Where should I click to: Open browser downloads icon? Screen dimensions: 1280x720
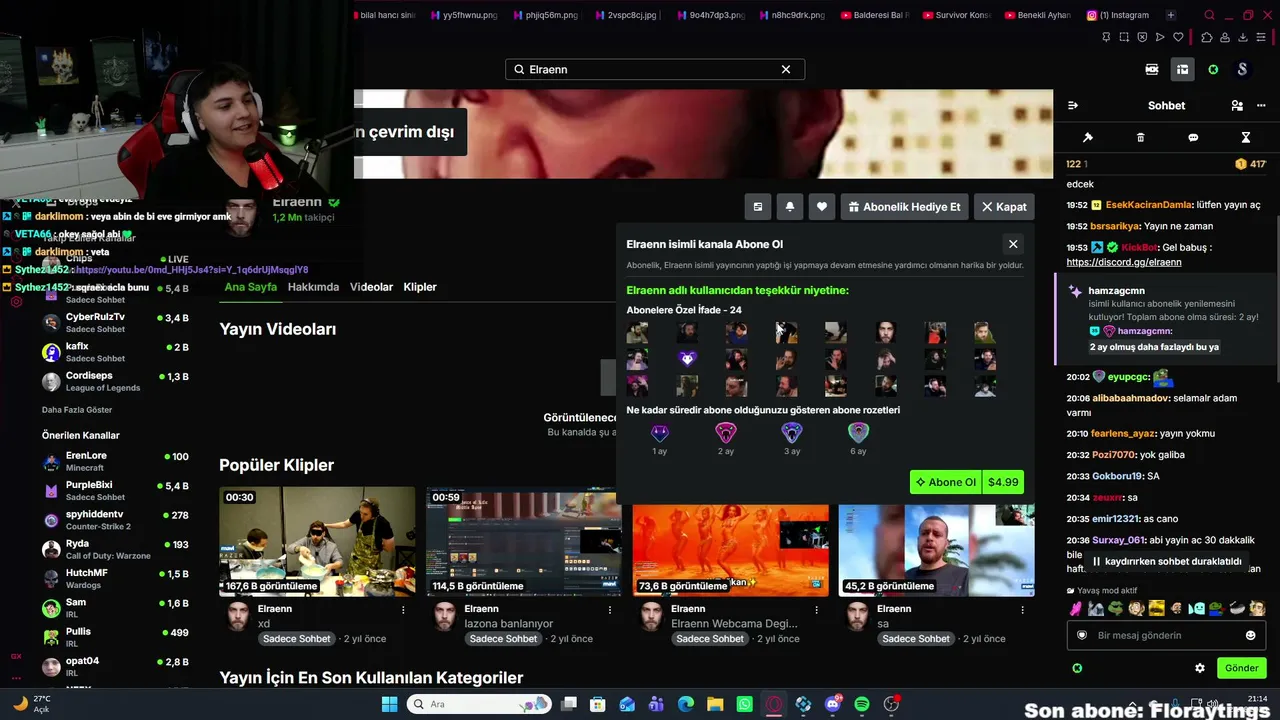pos(1242,37)
